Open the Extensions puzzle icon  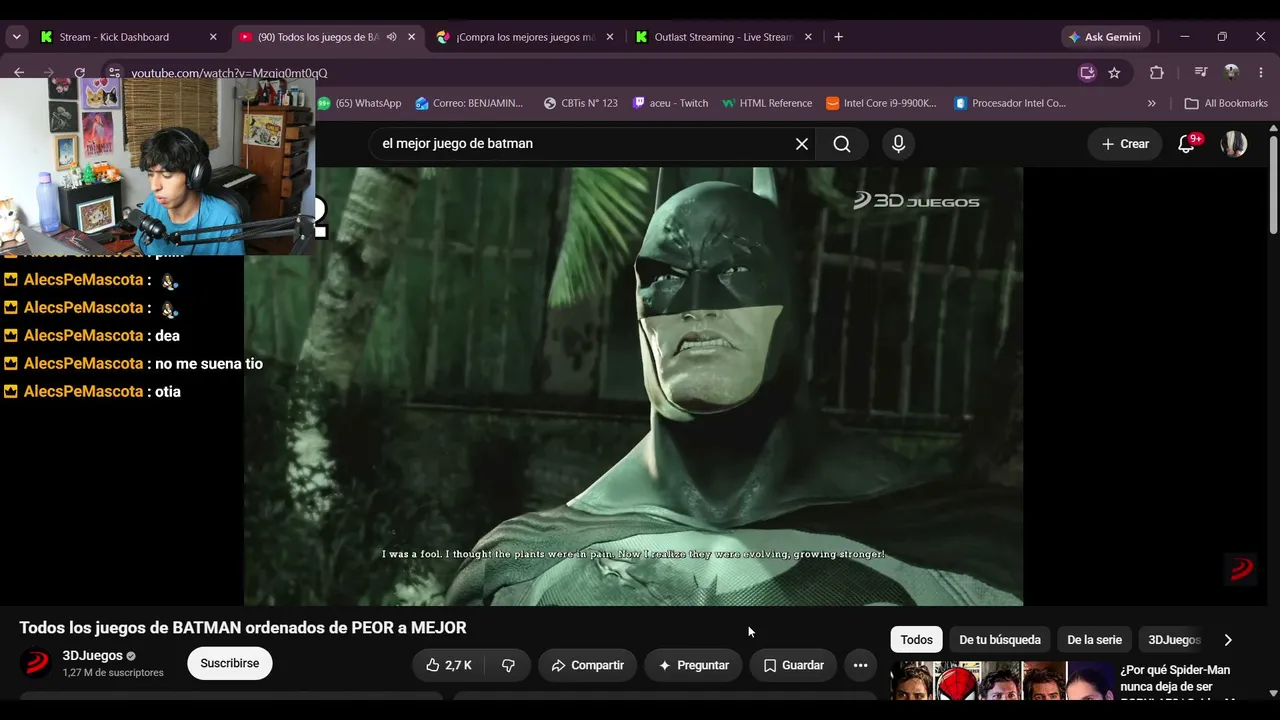tap(1157, 73)
